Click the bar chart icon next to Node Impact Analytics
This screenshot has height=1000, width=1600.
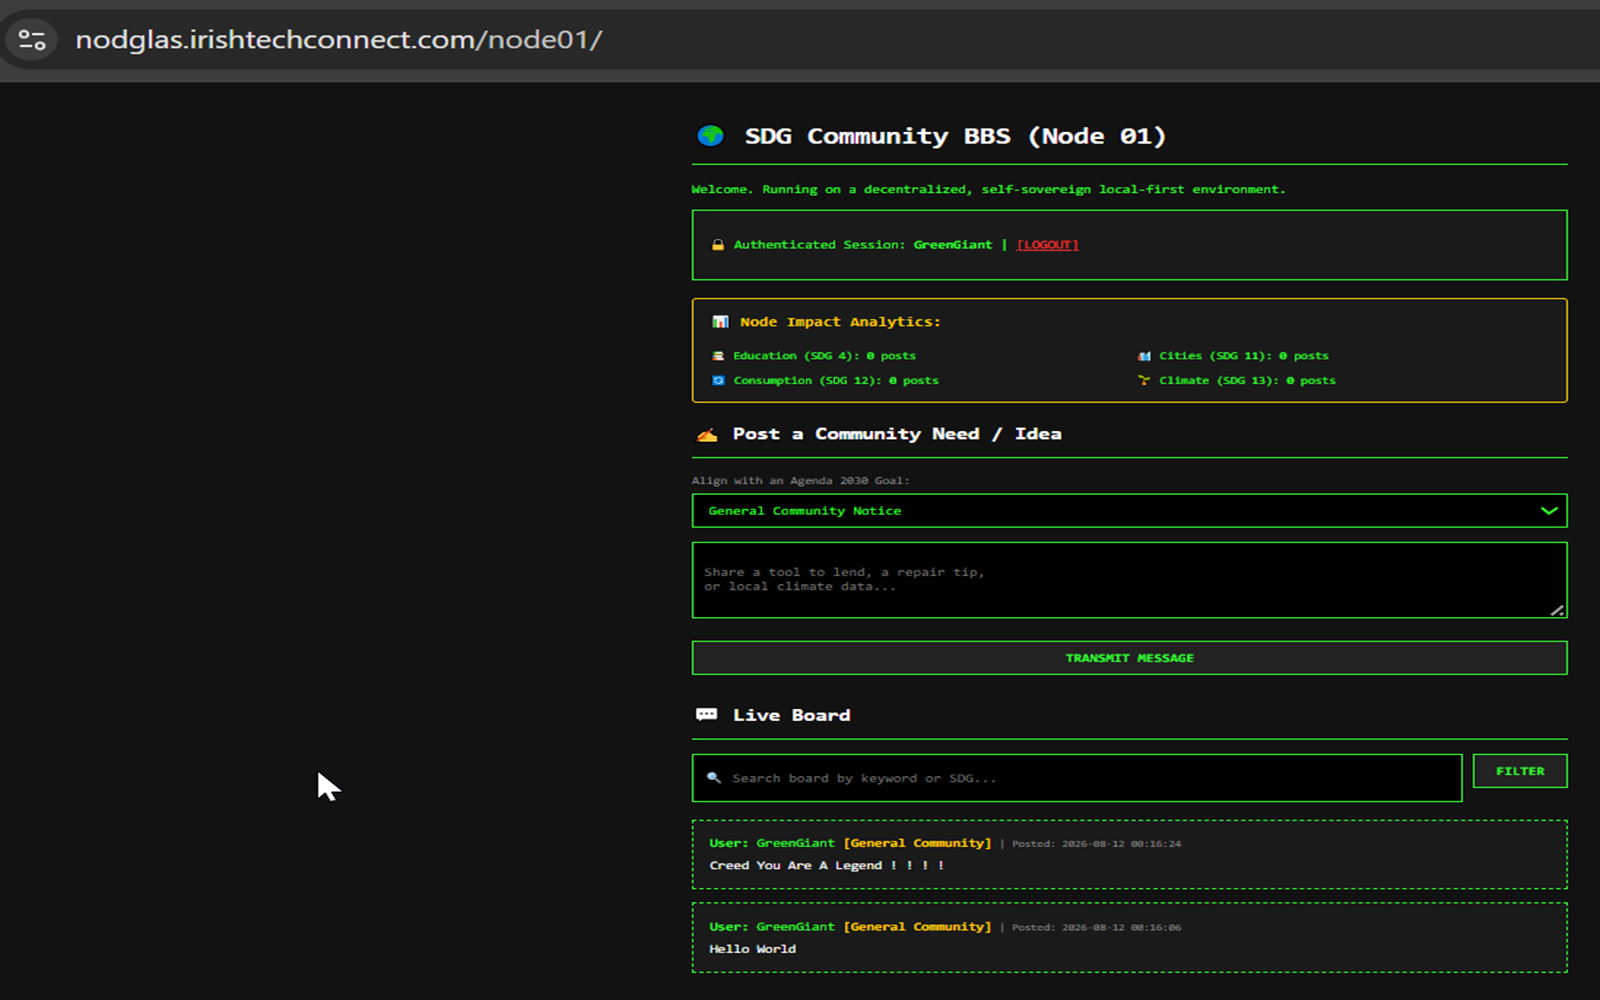[x=720, y=322]
